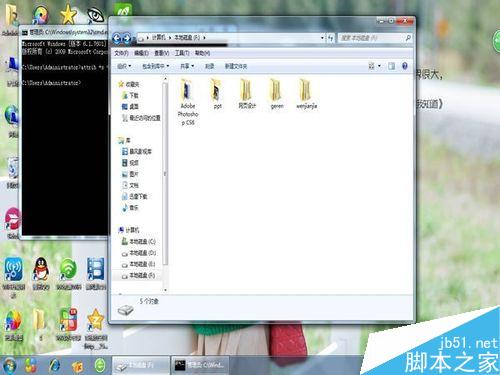This screenshot has height=375, width=500.
Task: Open the 网页设计 folder
Action: (x=247, y=94)
